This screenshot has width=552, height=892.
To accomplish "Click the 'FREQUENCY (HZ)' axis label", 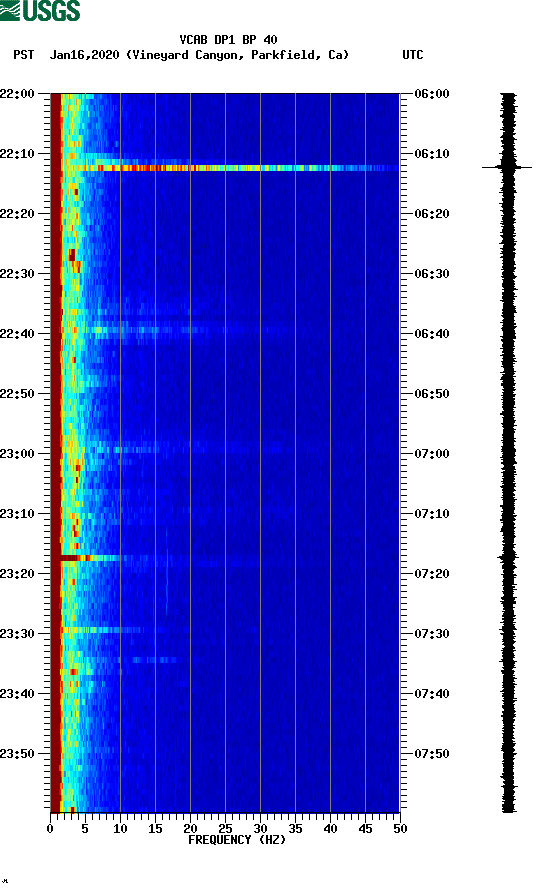I will (x=237, y=840).
